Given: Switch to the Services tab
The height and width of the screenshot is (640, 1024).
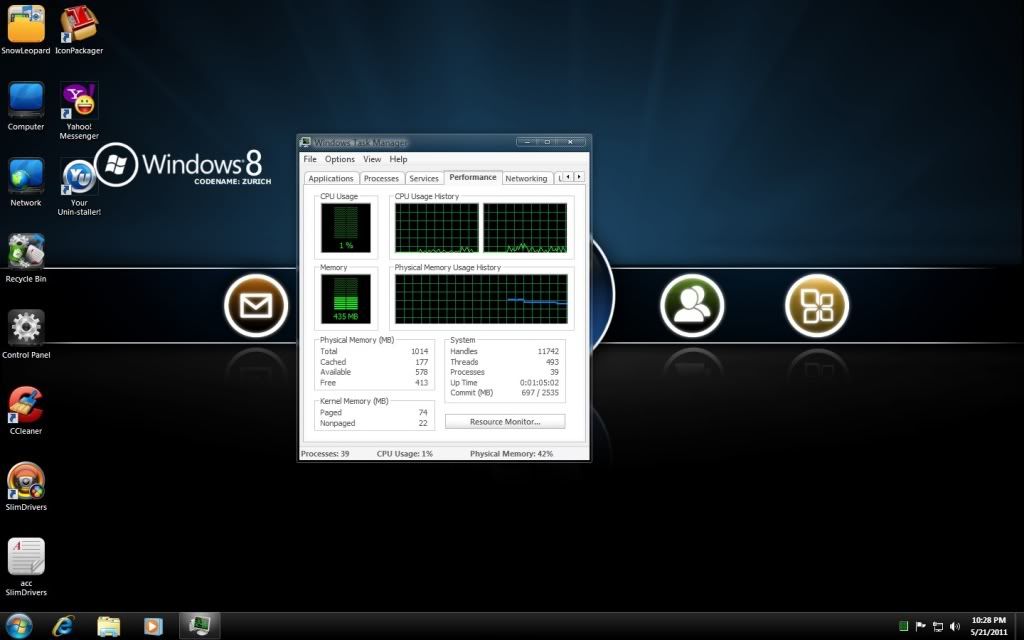Looking at the screenshot, I should coord(423,178).
